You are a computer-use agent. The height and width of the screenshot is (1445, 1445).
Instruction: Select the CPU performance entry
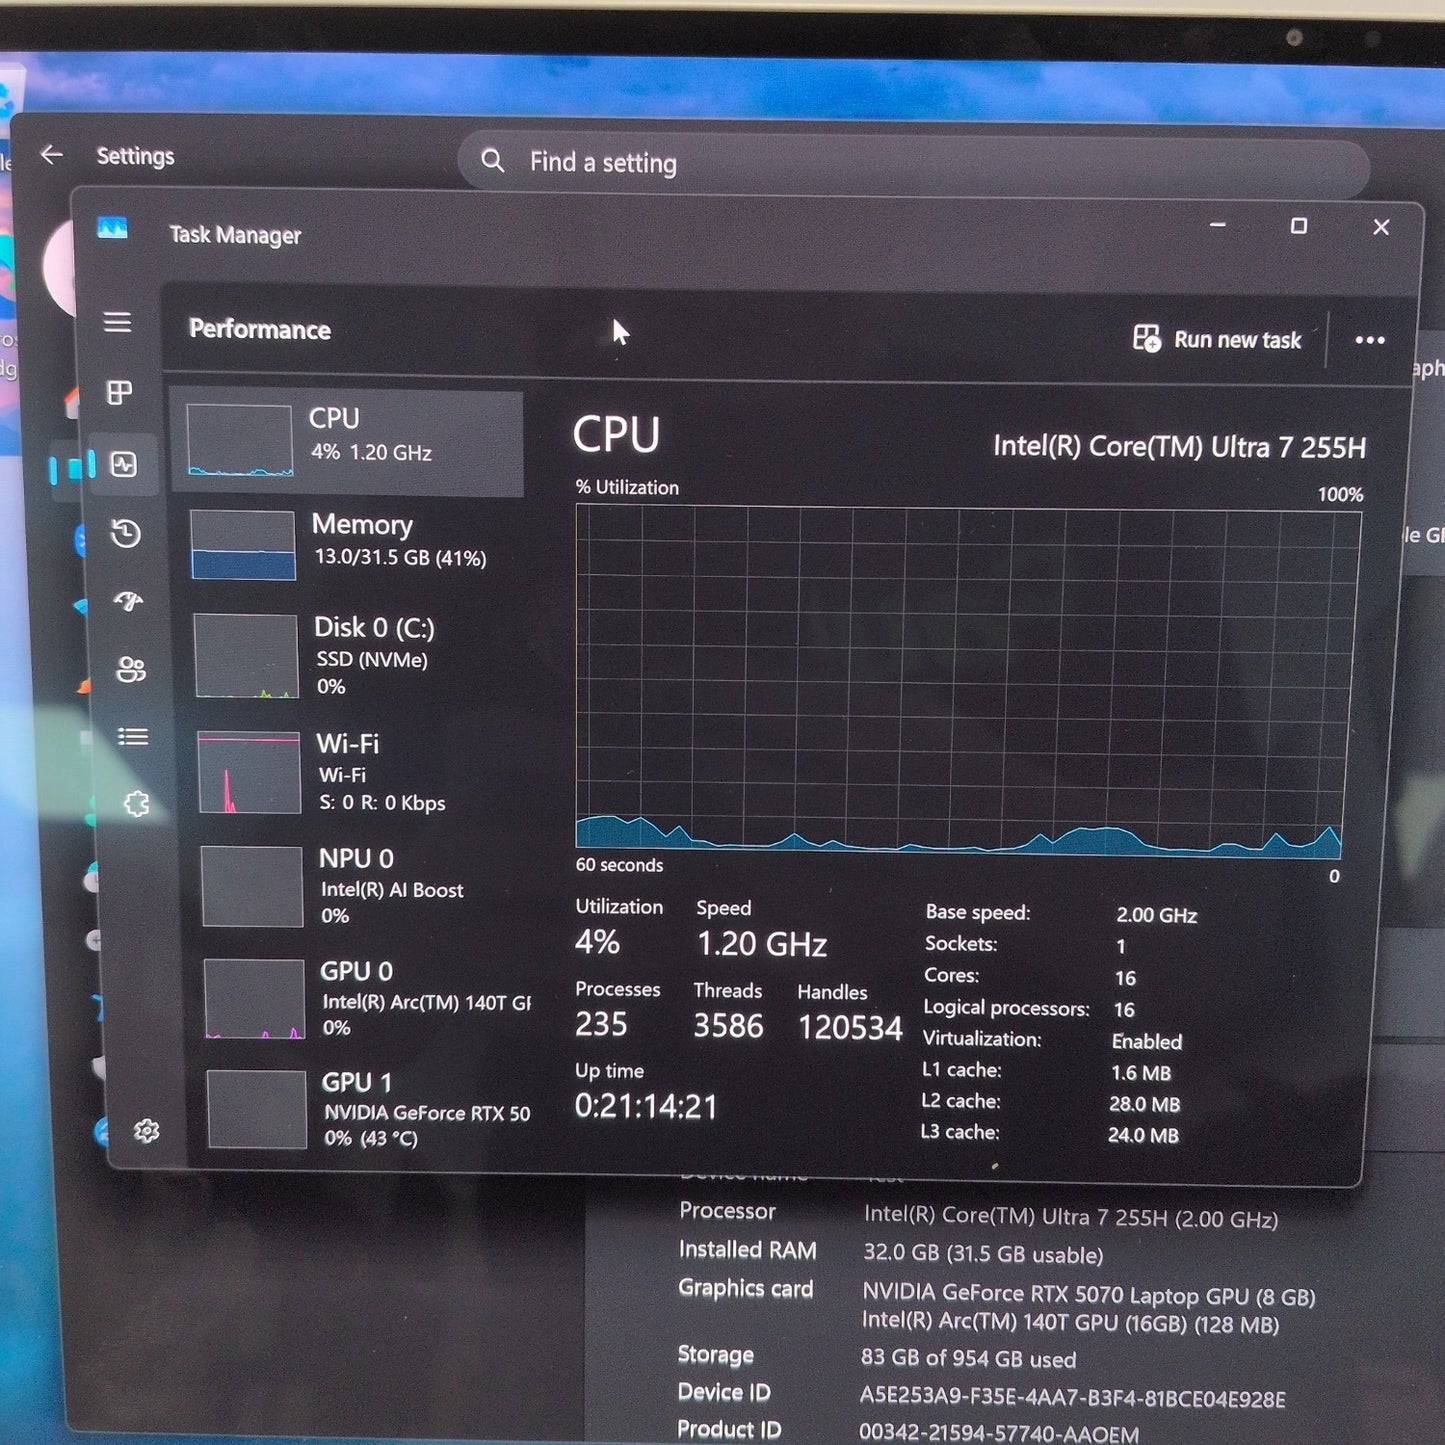pyautogui.click(x=347, y=442)
